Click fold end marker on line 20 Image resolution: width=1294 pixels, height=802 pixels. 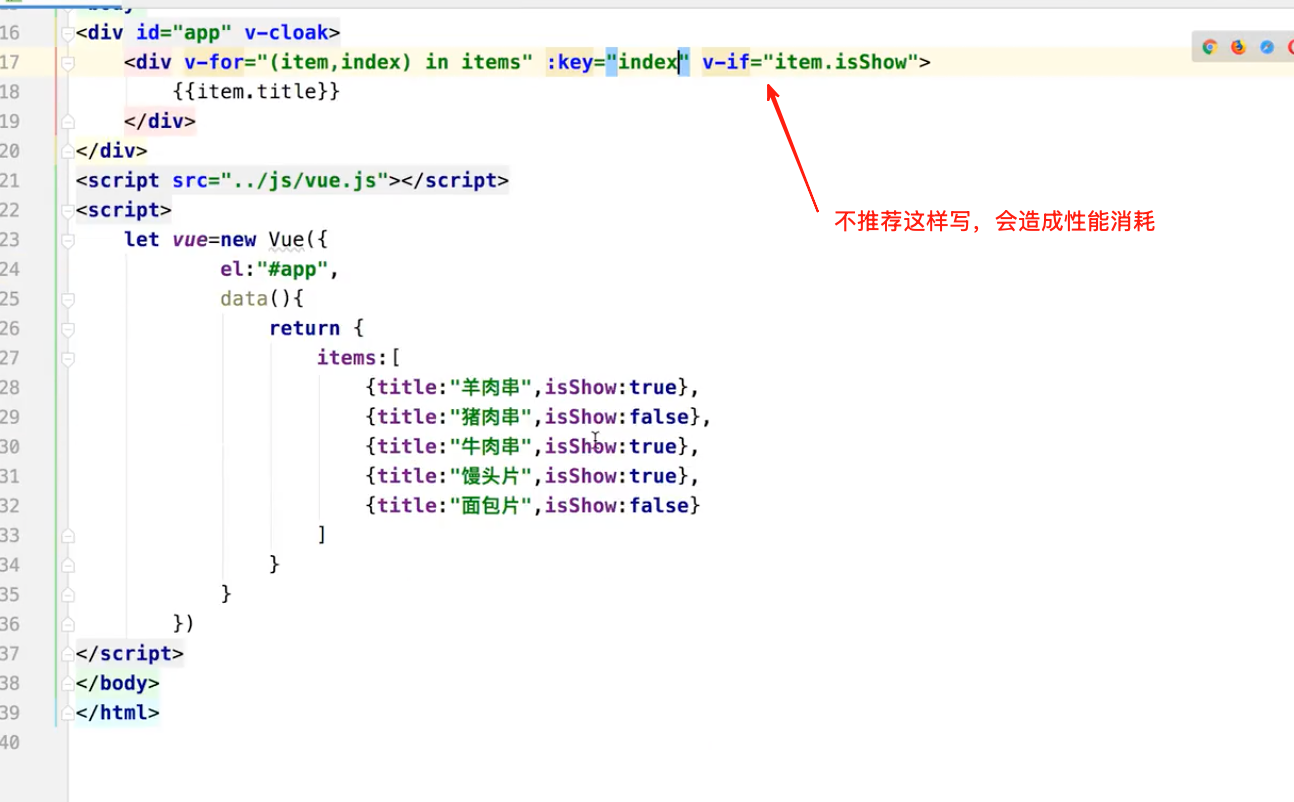67,151
